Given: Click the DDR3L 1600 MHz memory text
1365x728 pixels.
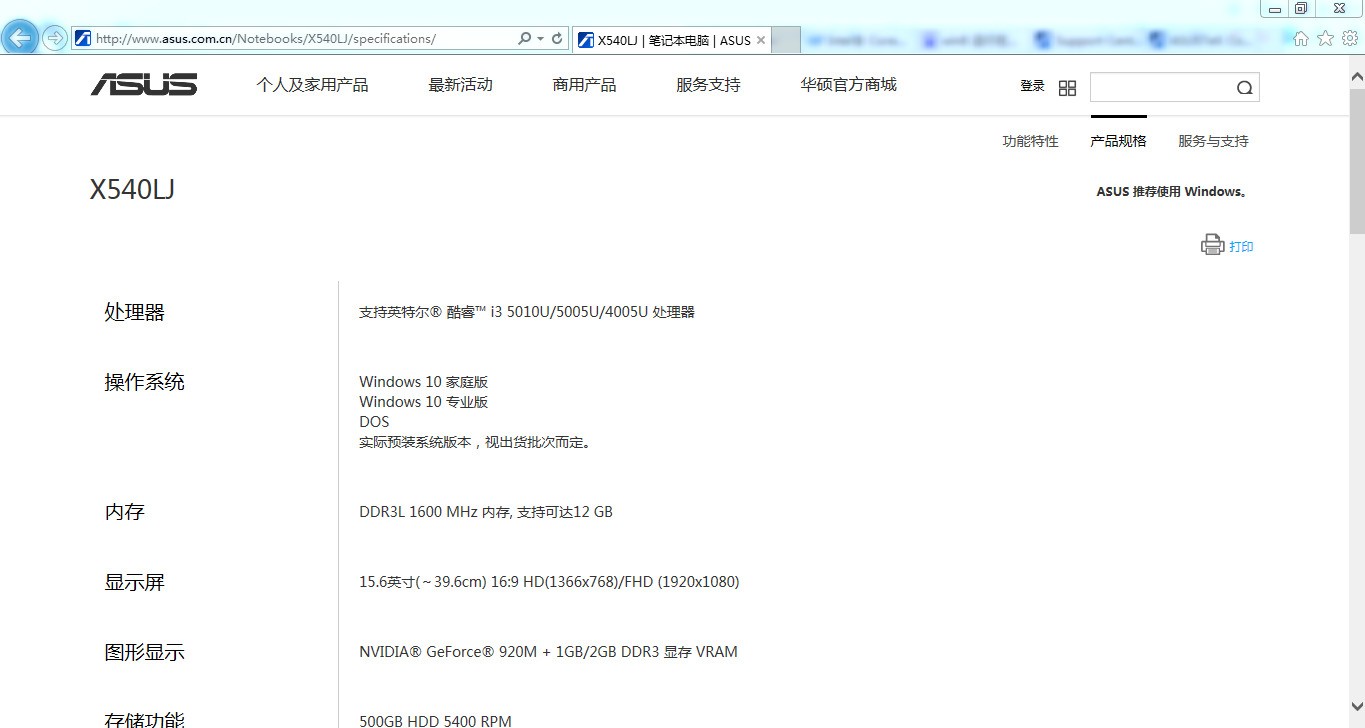Looking at the screenshot, I should pyautogui.click(x=486, y=512).
